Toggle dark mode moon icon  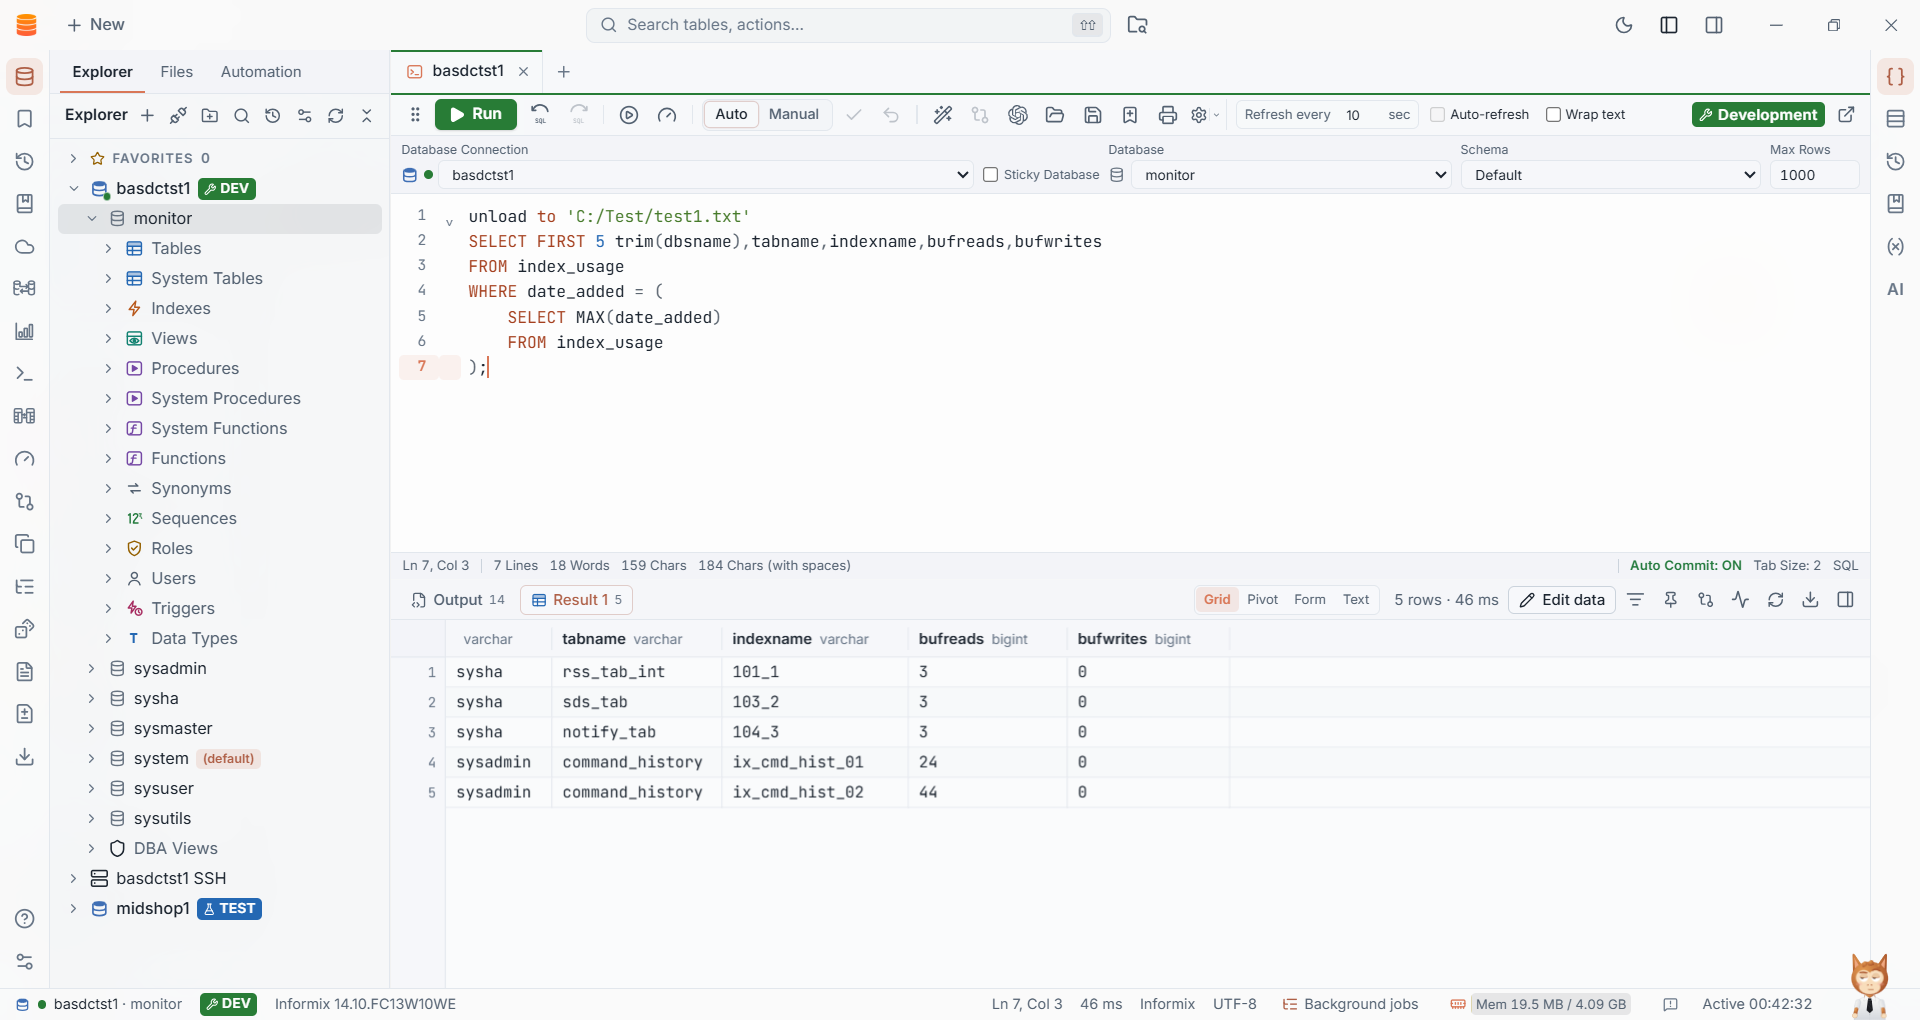click(1624, 25)
